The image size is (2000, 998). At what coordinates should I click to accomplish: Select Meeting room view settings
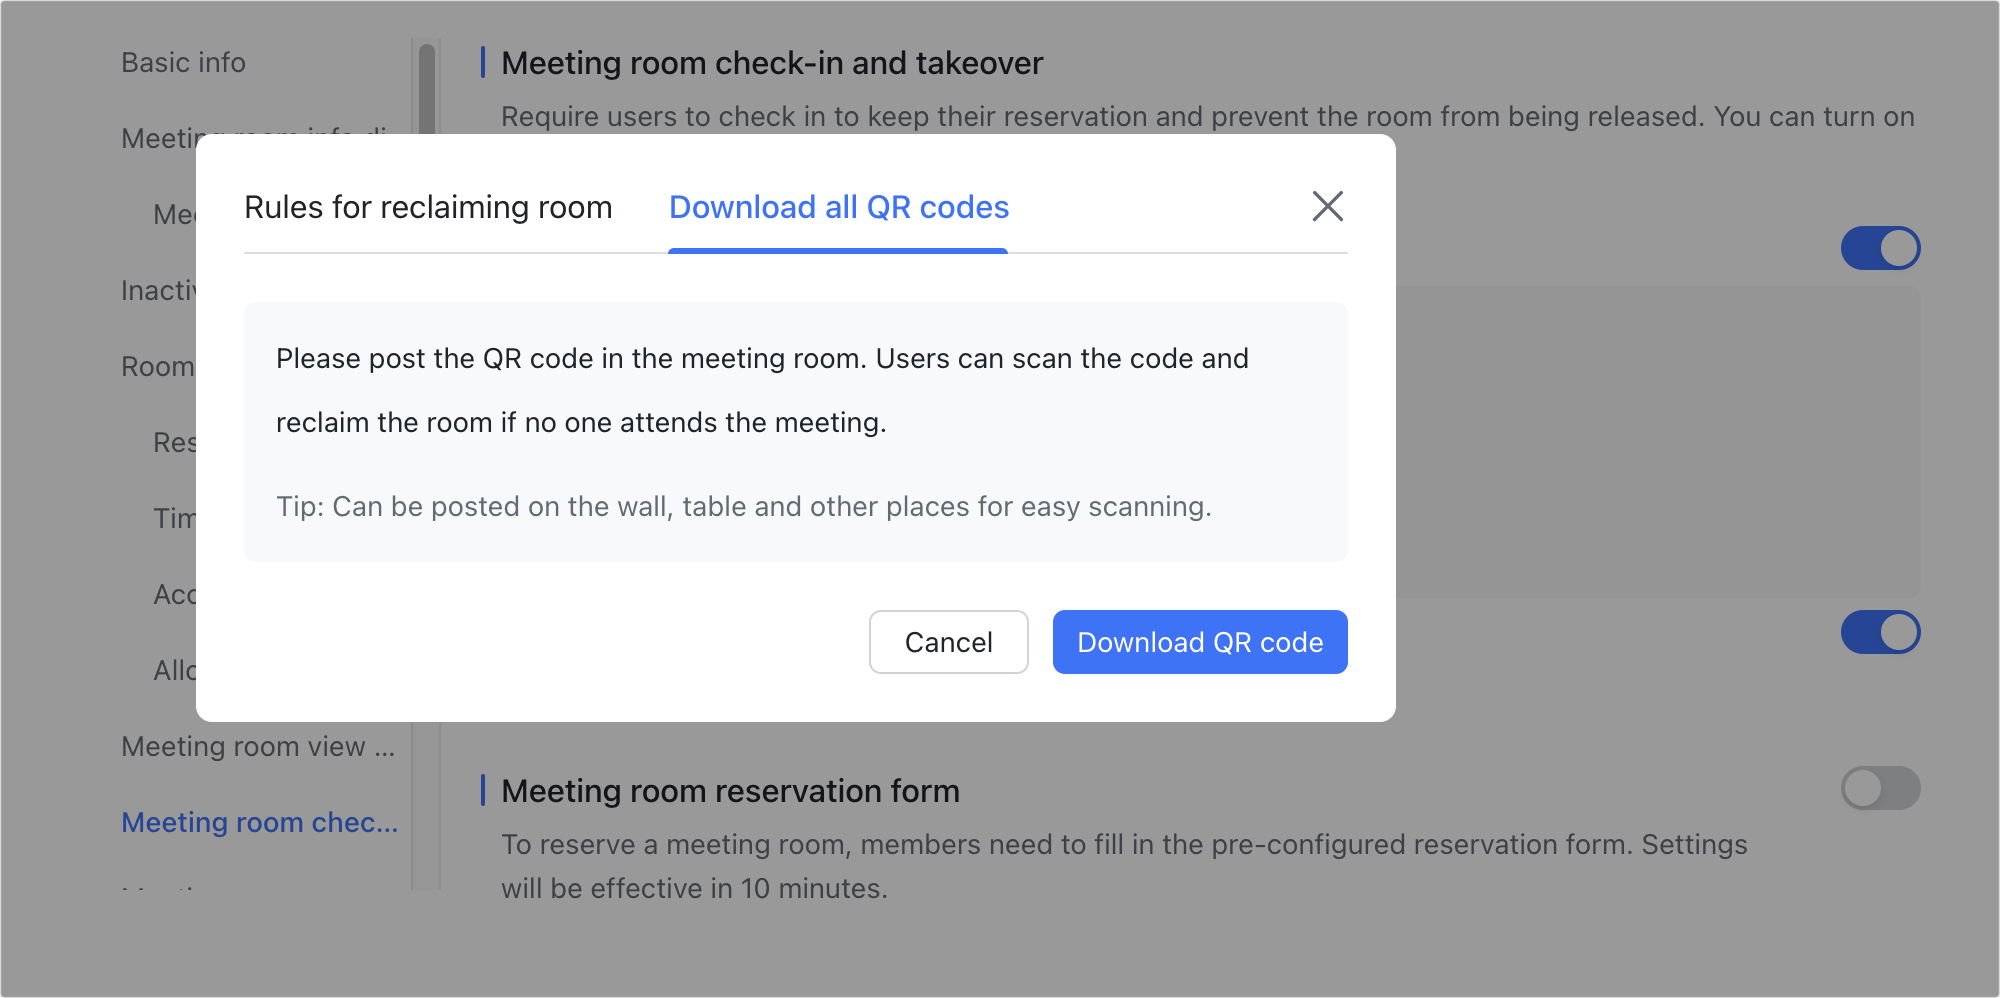(257, 746)
